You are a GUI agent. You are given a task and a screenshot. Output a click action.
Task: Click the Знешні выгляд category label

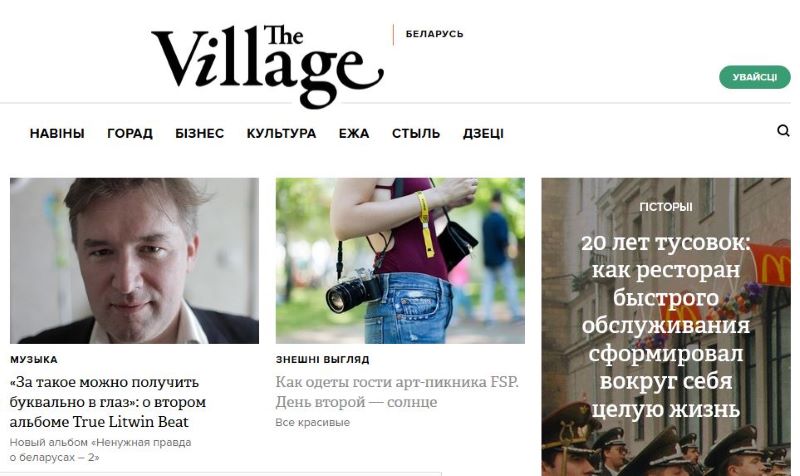[x=322, y=360]
